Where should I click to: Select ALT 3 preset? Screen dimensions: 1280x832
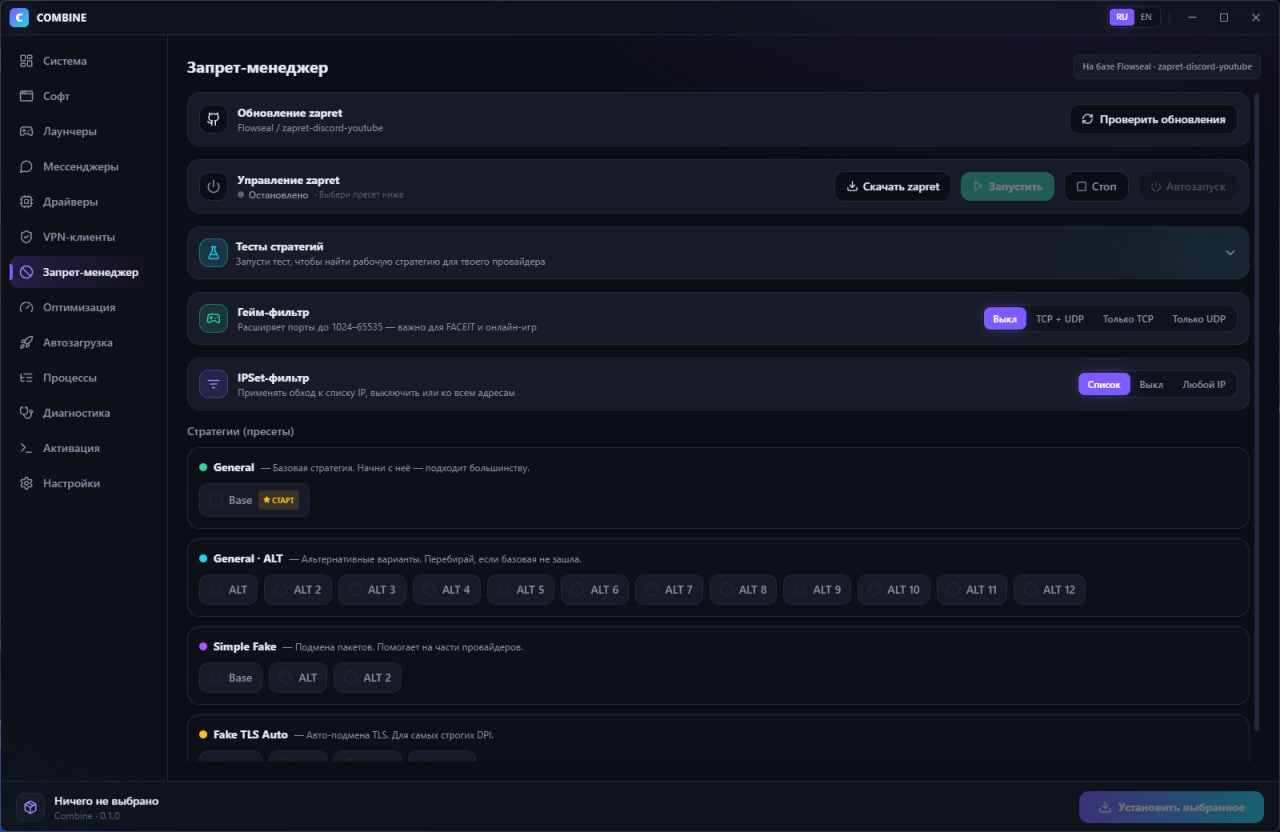tap(372, 590)
